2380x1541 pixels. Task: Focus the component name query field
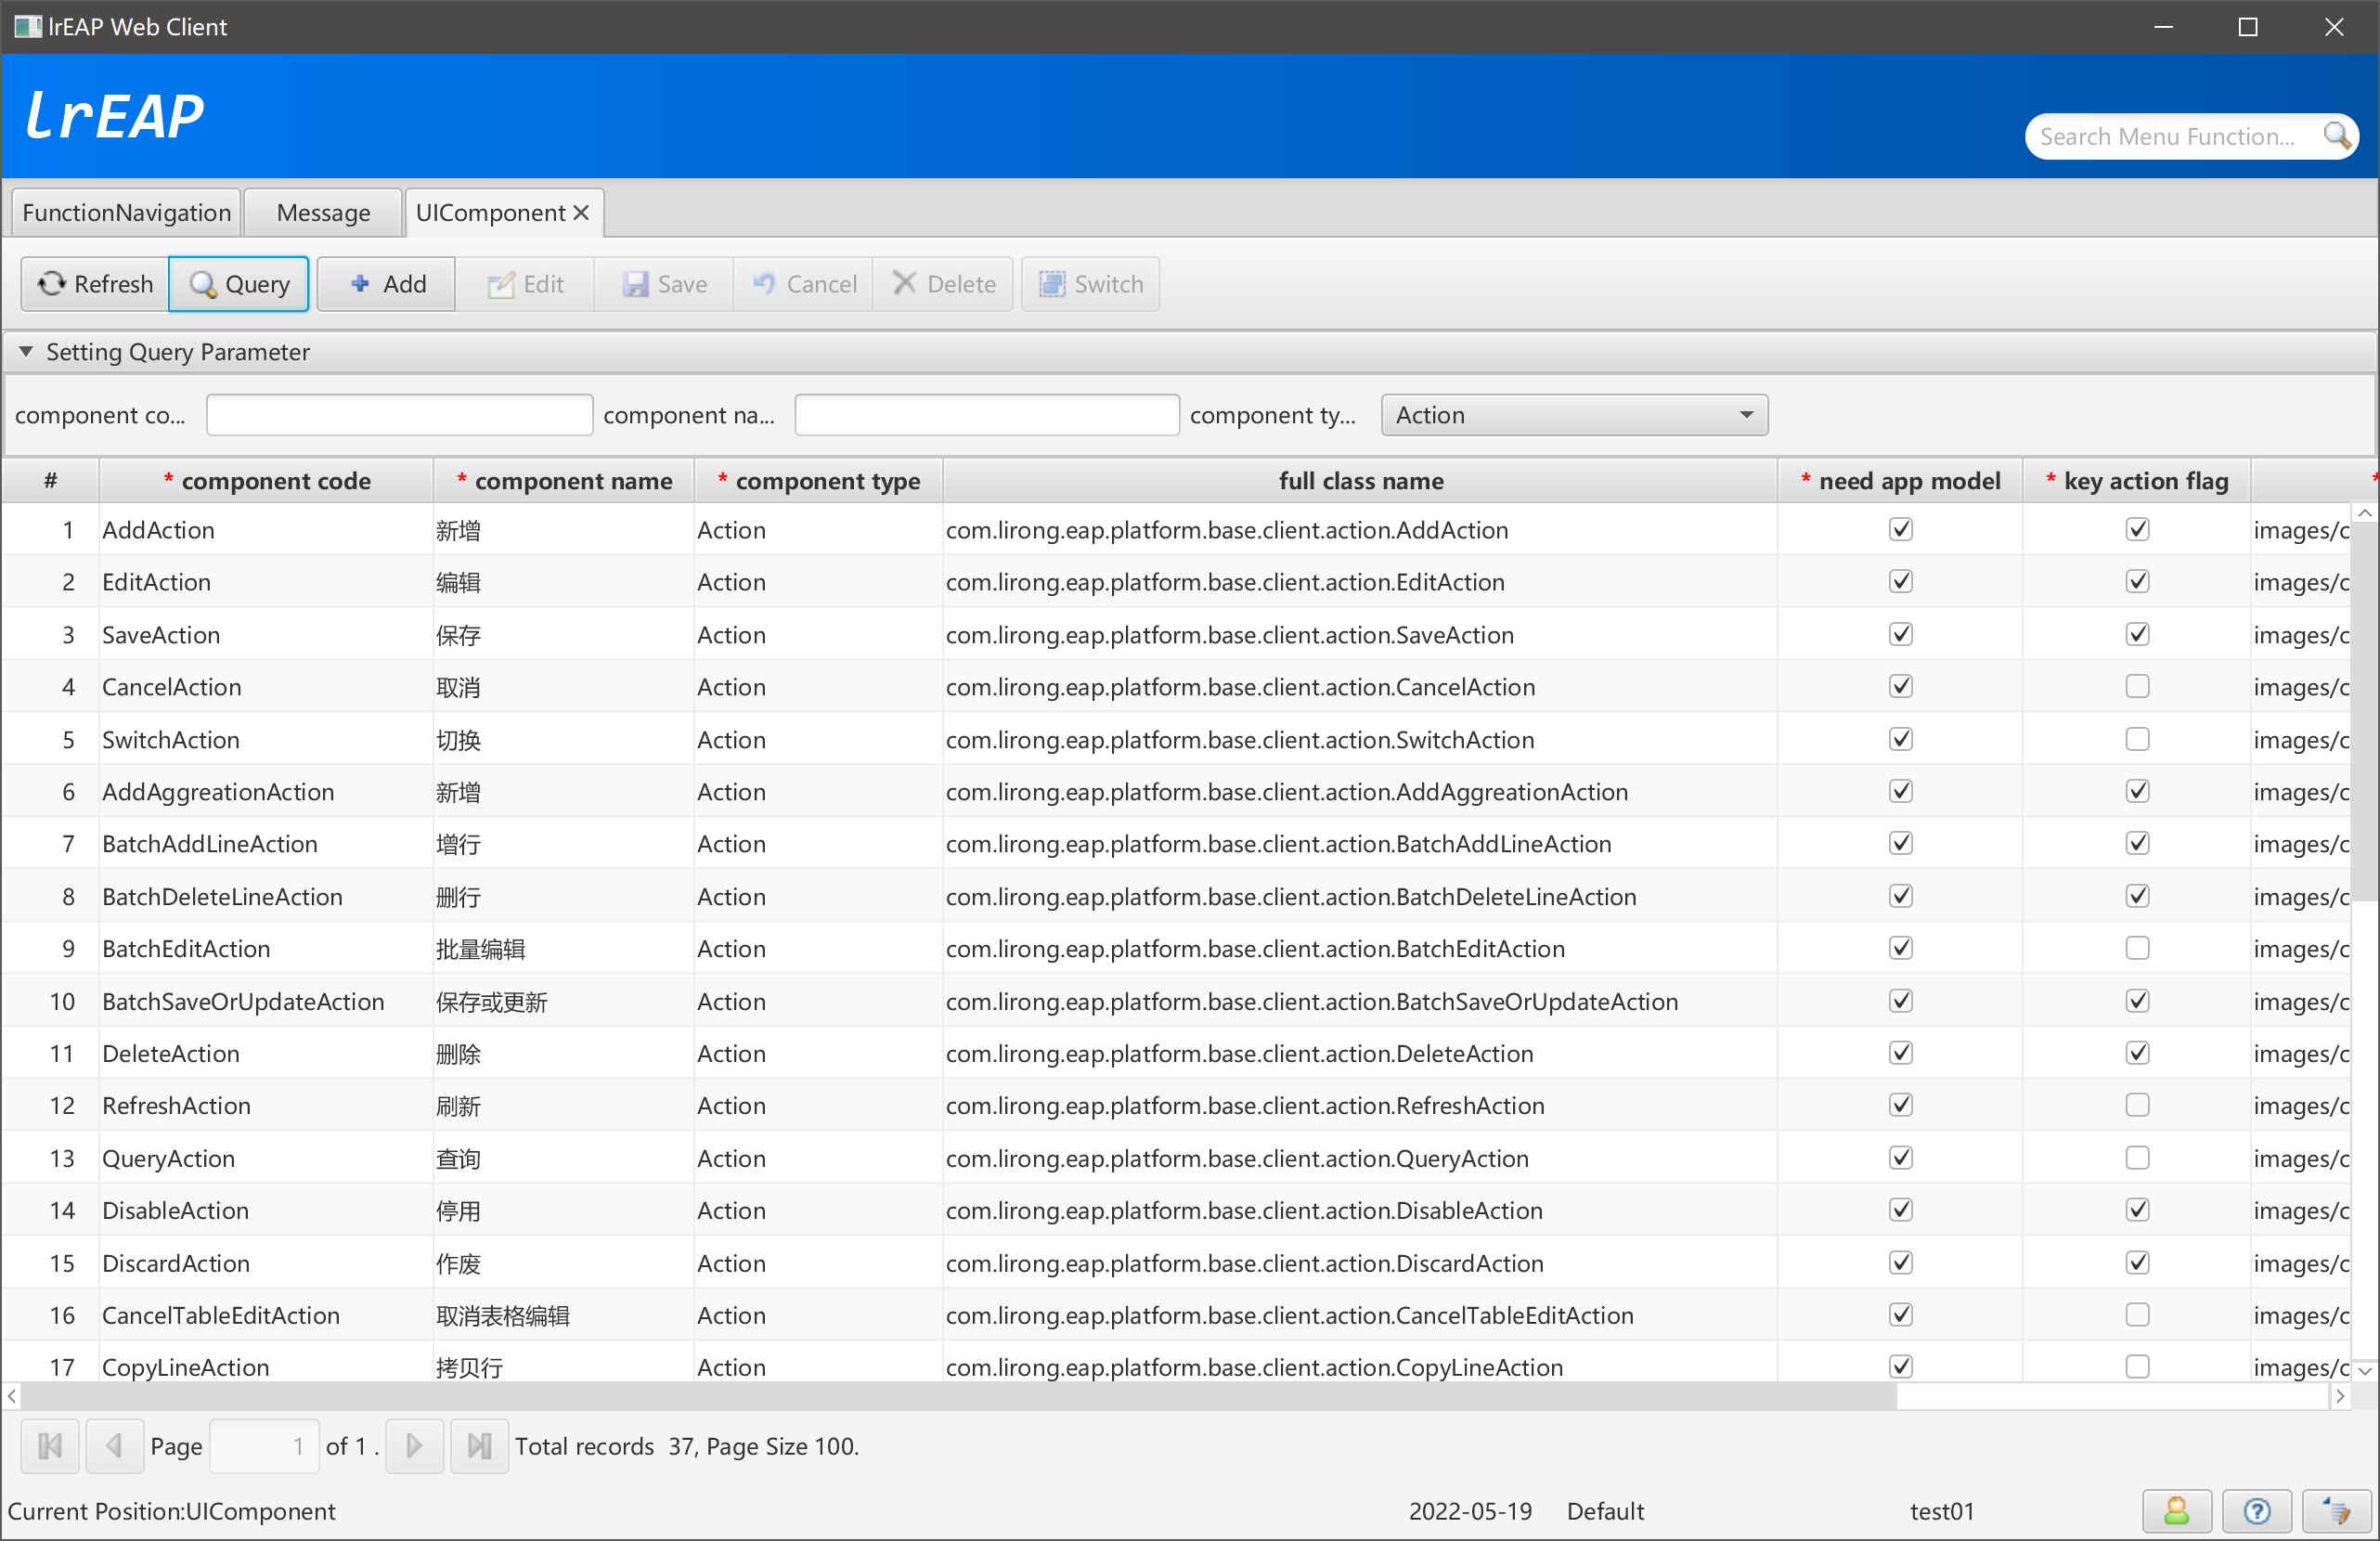tap(987, 415)
